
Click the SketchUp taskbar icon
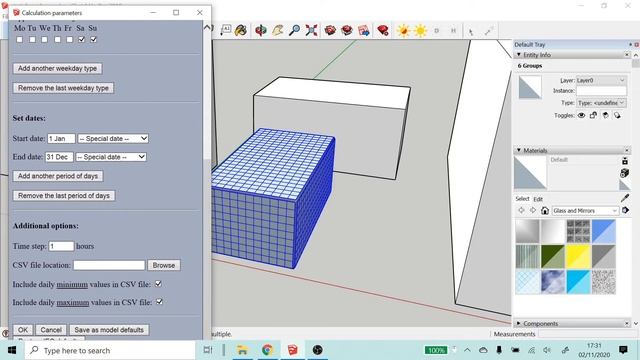pyautogui.click(x=292, y=350)
